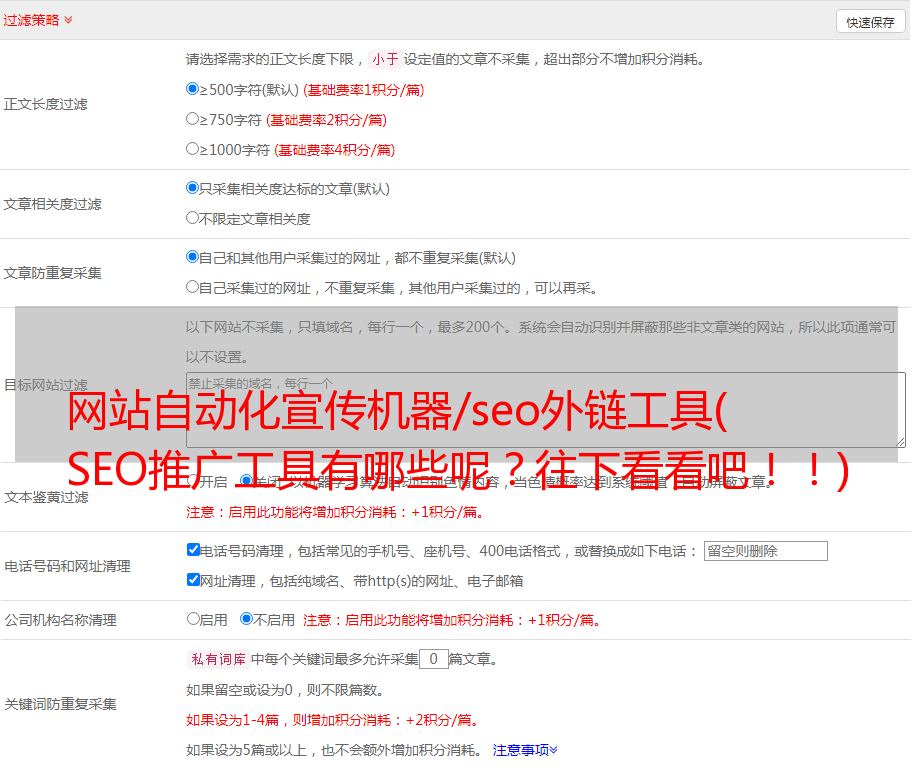
Task: Select the ≥750字符 length option
Action: click(x=193, y=119)
